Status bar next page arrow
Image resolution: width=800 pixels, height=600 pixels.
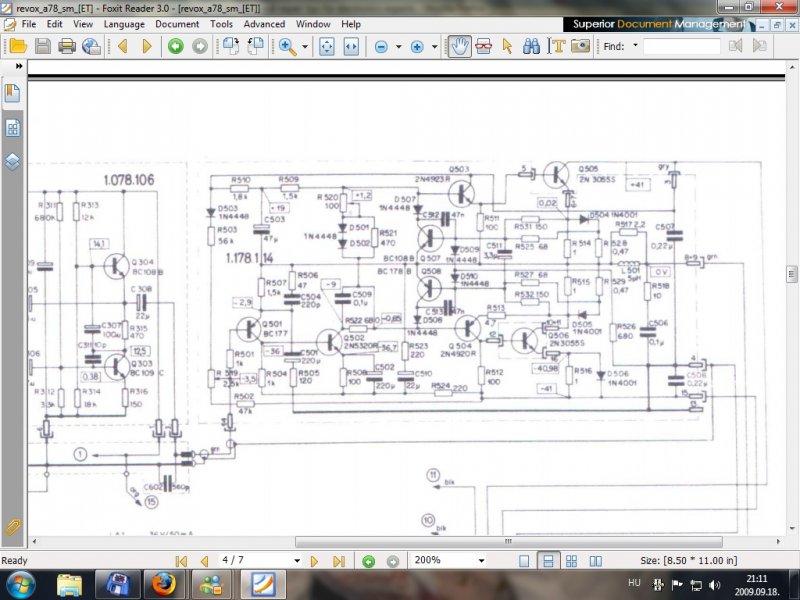[314, 561]
